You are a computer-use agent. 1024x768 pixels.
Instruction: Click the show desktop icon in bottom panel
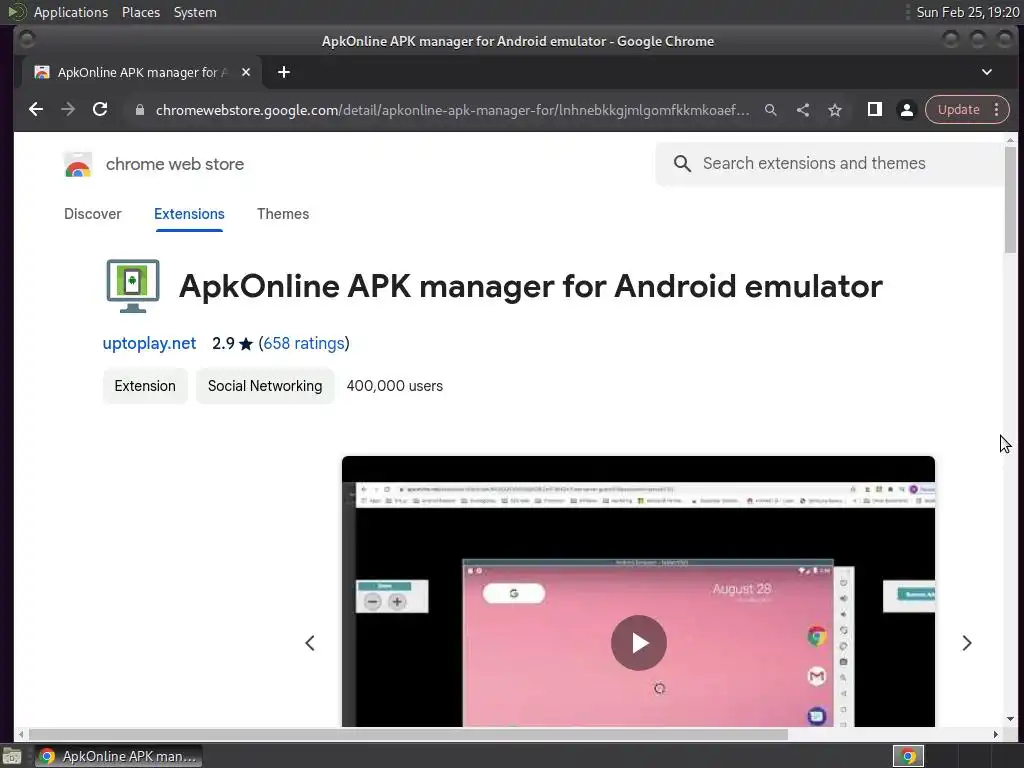(12, 756)
